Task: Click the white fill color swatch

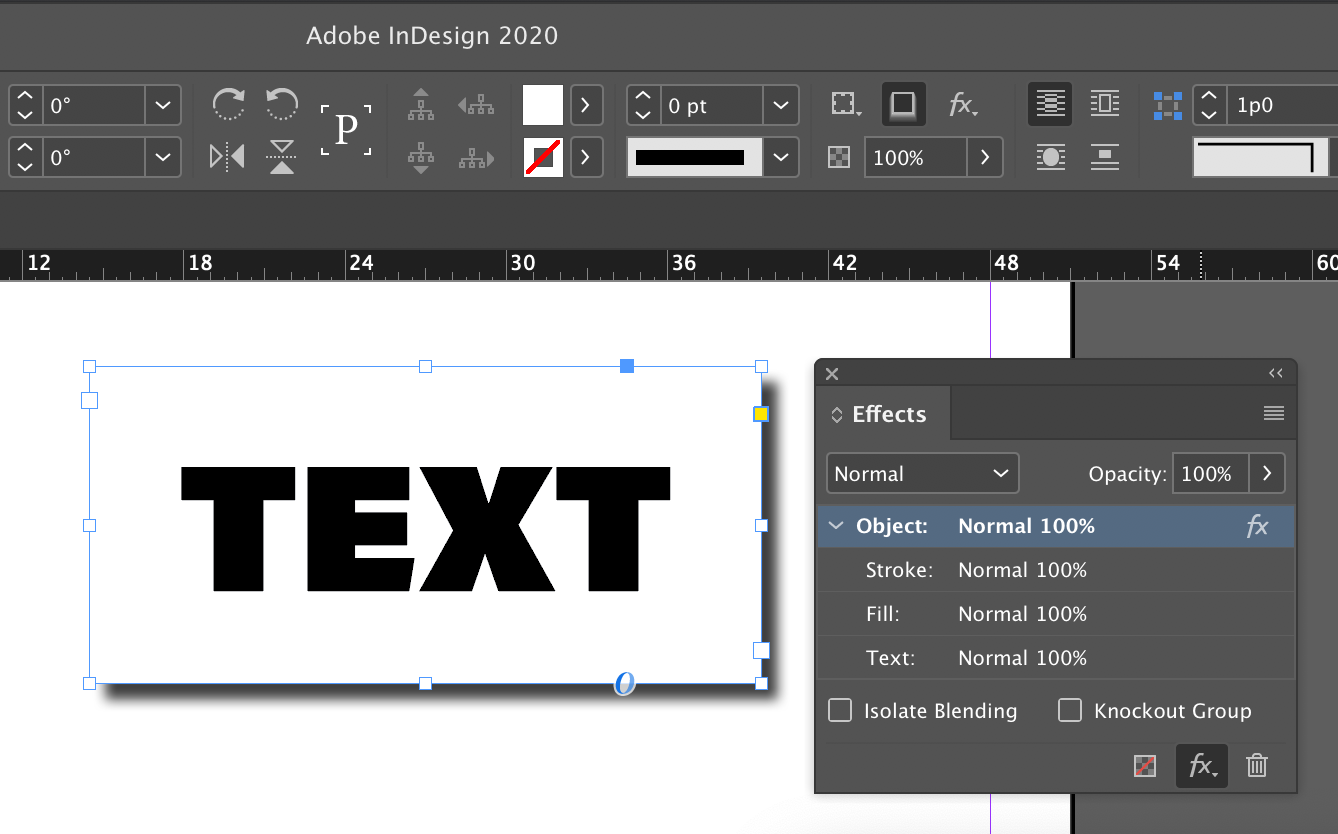Action: click(x=543, y=104)
